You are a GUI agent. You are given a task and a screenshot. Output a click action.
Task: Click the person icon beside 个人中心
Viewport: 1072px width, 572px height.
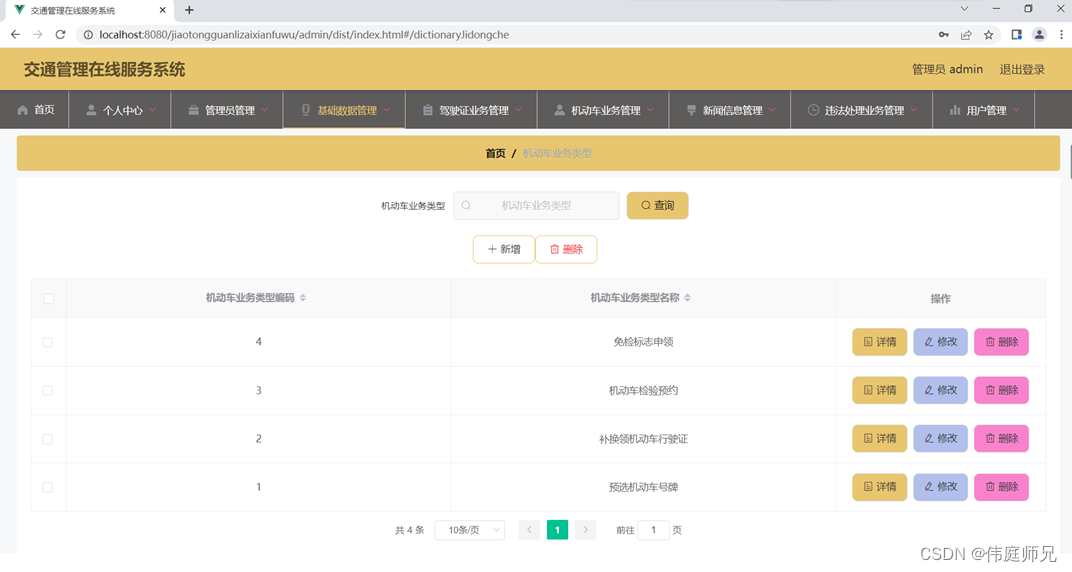91,110
